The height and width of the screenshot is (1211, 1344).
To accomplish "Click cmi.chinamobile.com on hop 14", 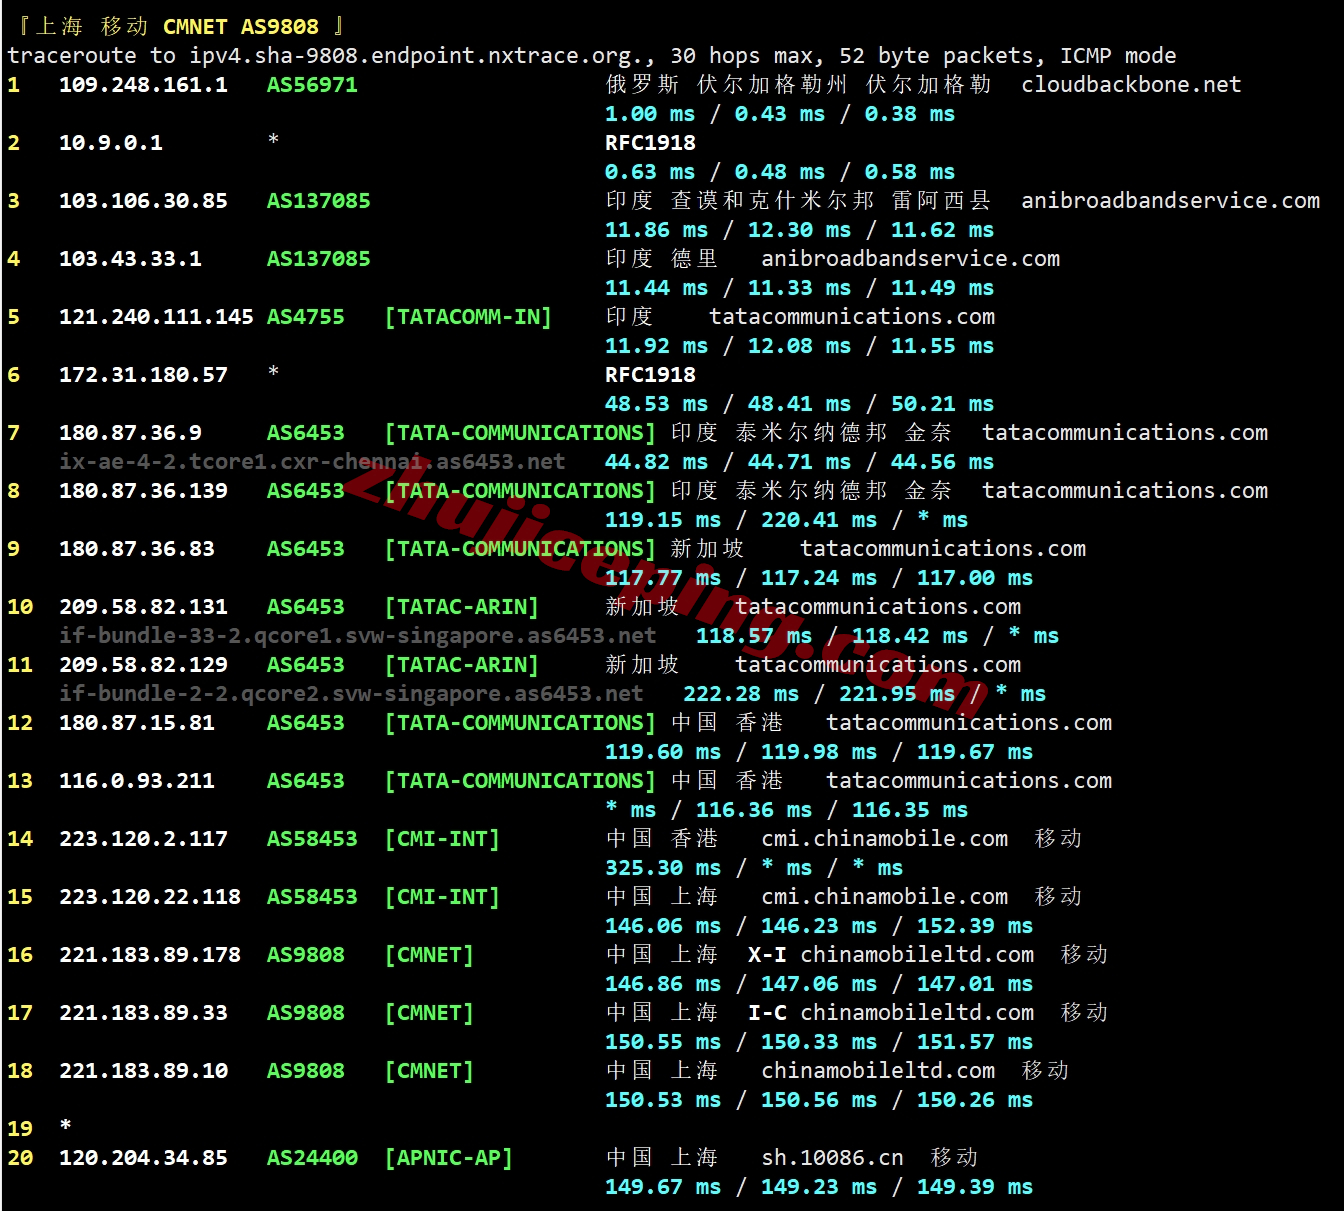I will 884,839.
